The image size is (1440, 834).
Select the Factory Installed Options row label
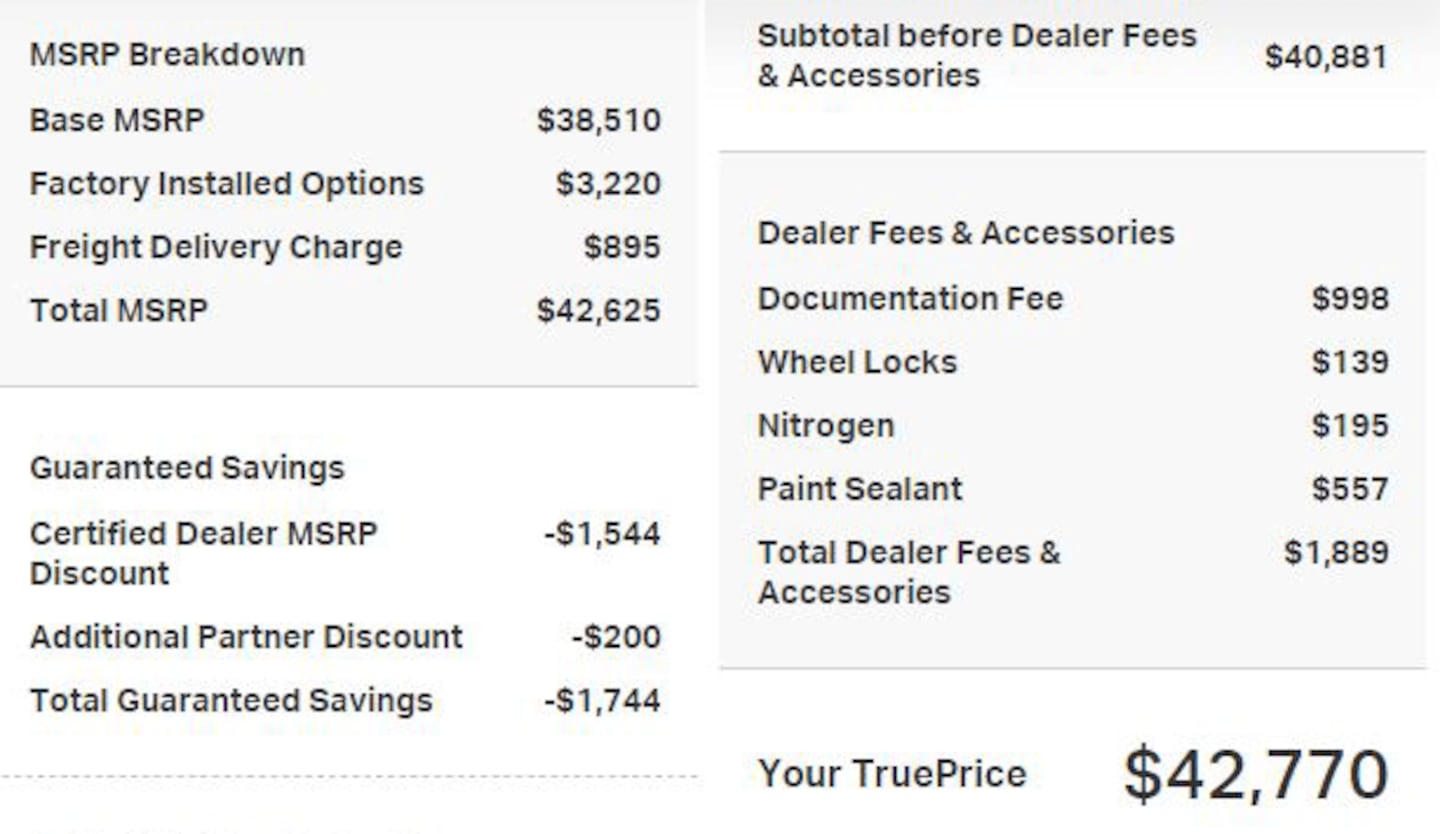click(x=227, y=184)
